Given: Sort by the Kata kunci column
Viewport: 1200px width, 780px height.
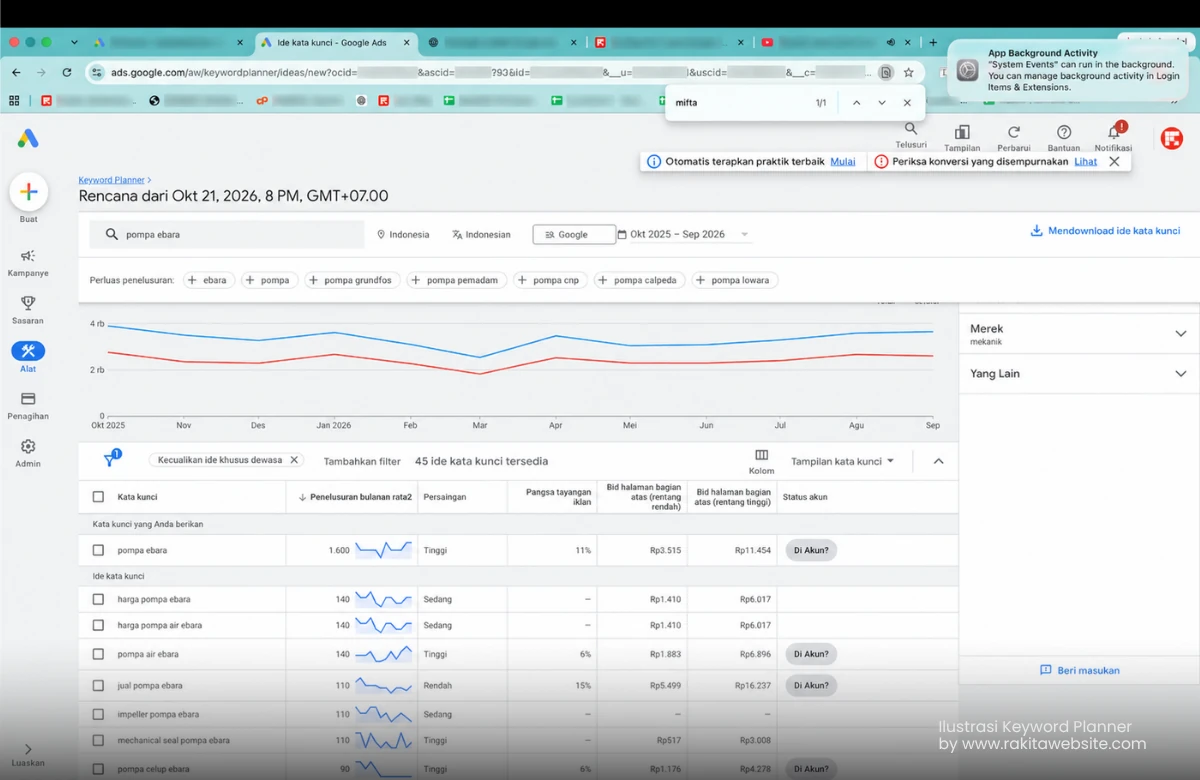Looking at the screenshot, I should (137, 497).
